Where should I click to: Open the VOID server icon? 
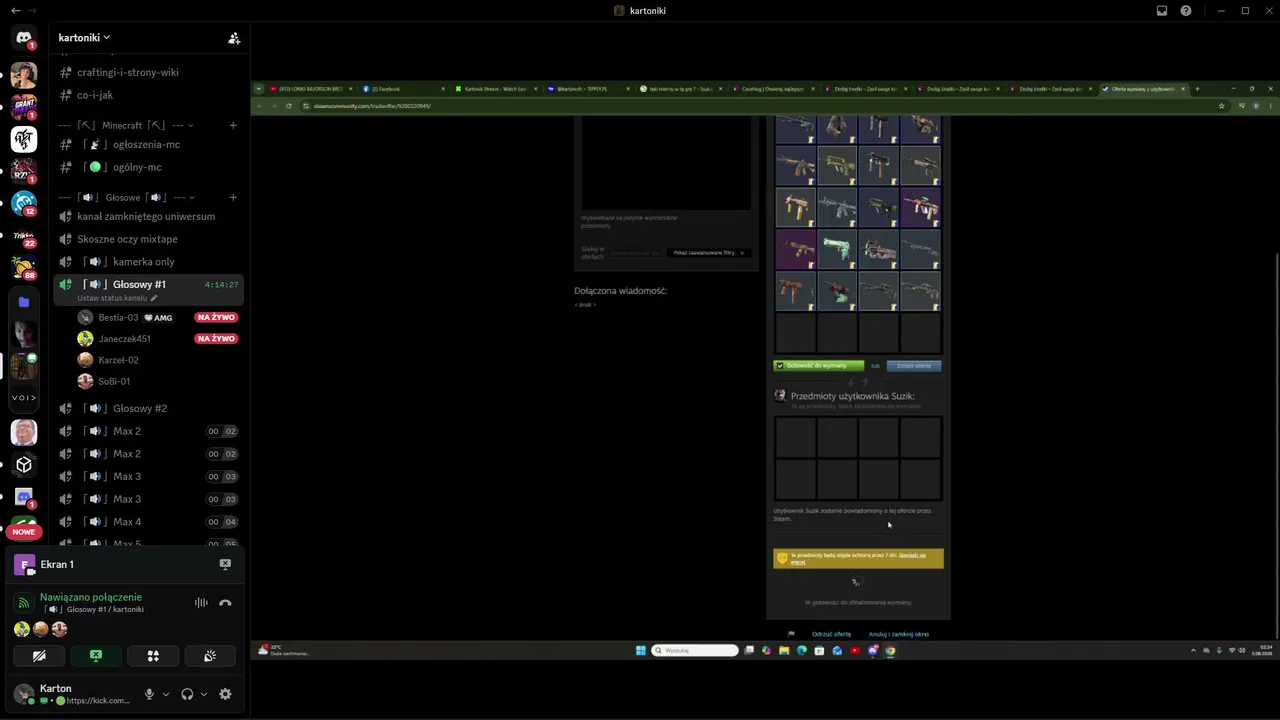(24, 398)
